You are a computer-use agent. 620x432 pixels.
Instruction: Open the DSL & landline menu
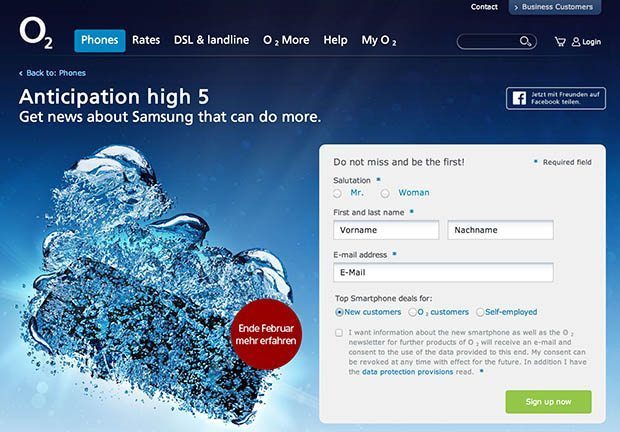coord(212,40)
